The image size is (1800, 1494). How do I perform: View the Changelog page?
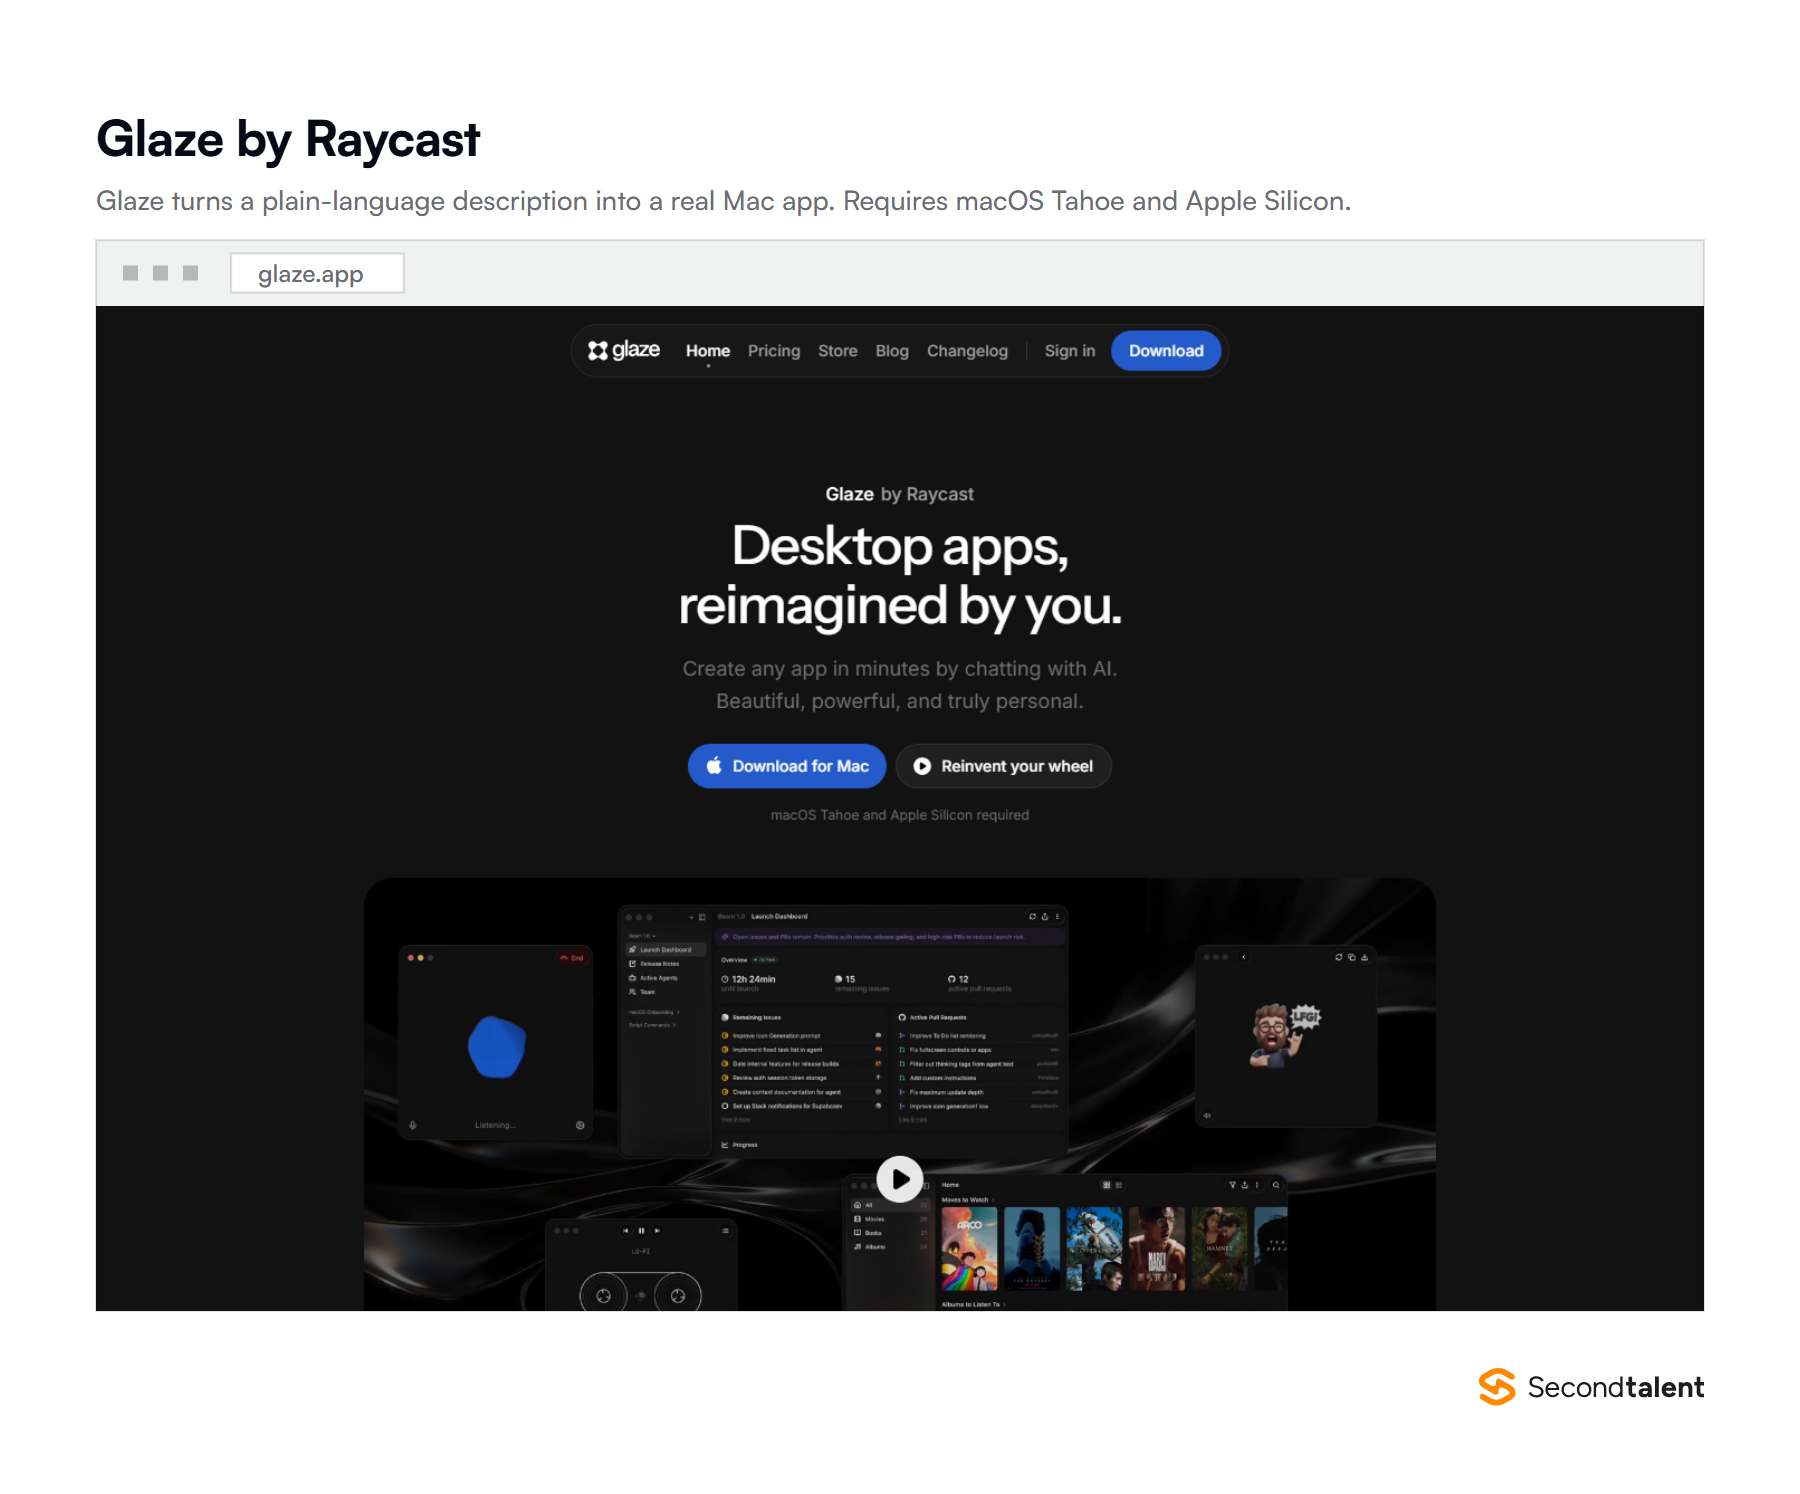coord(967,351)
